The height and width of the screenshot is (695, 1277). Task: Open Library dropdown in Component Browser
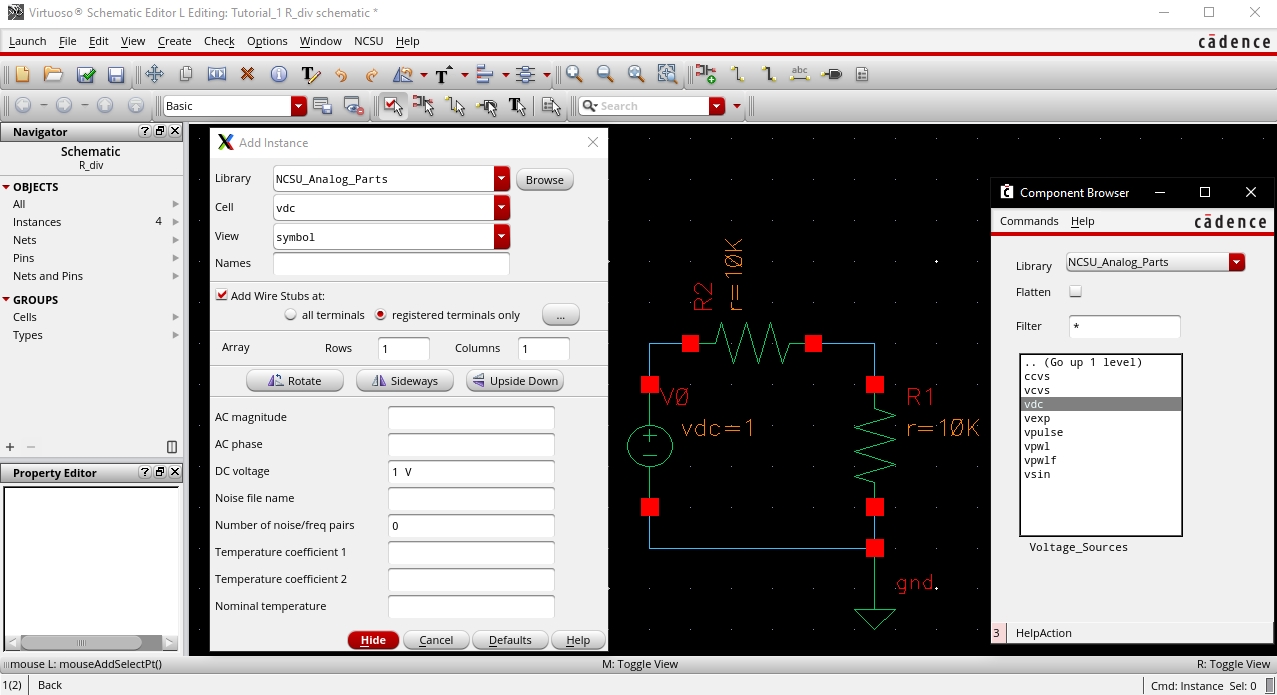tap(1237, 263)
